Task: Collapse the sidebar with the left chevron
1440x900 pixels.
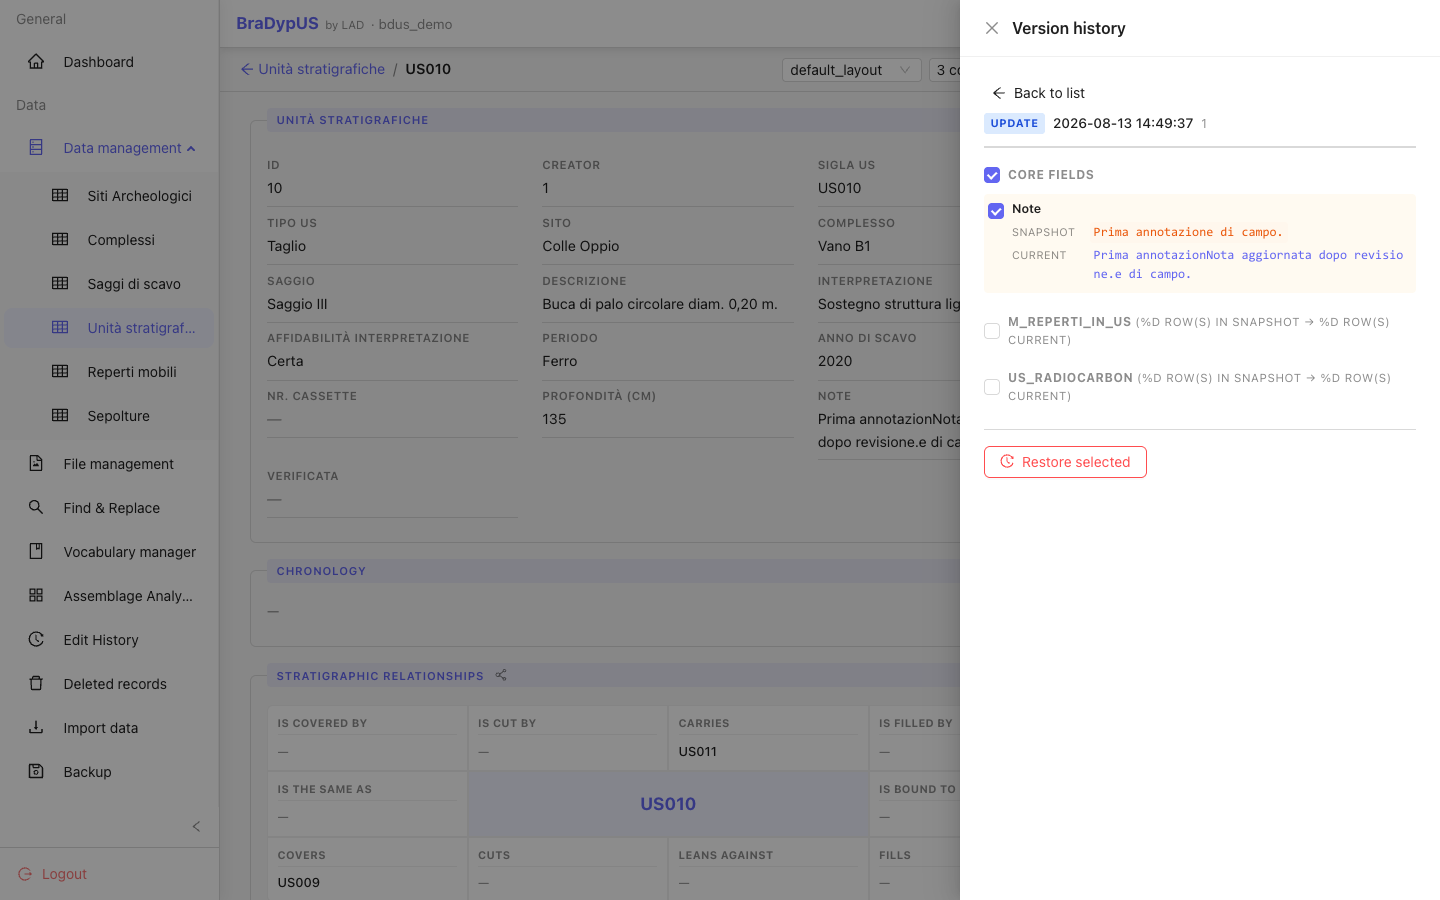Action: [x=196, y=826]
